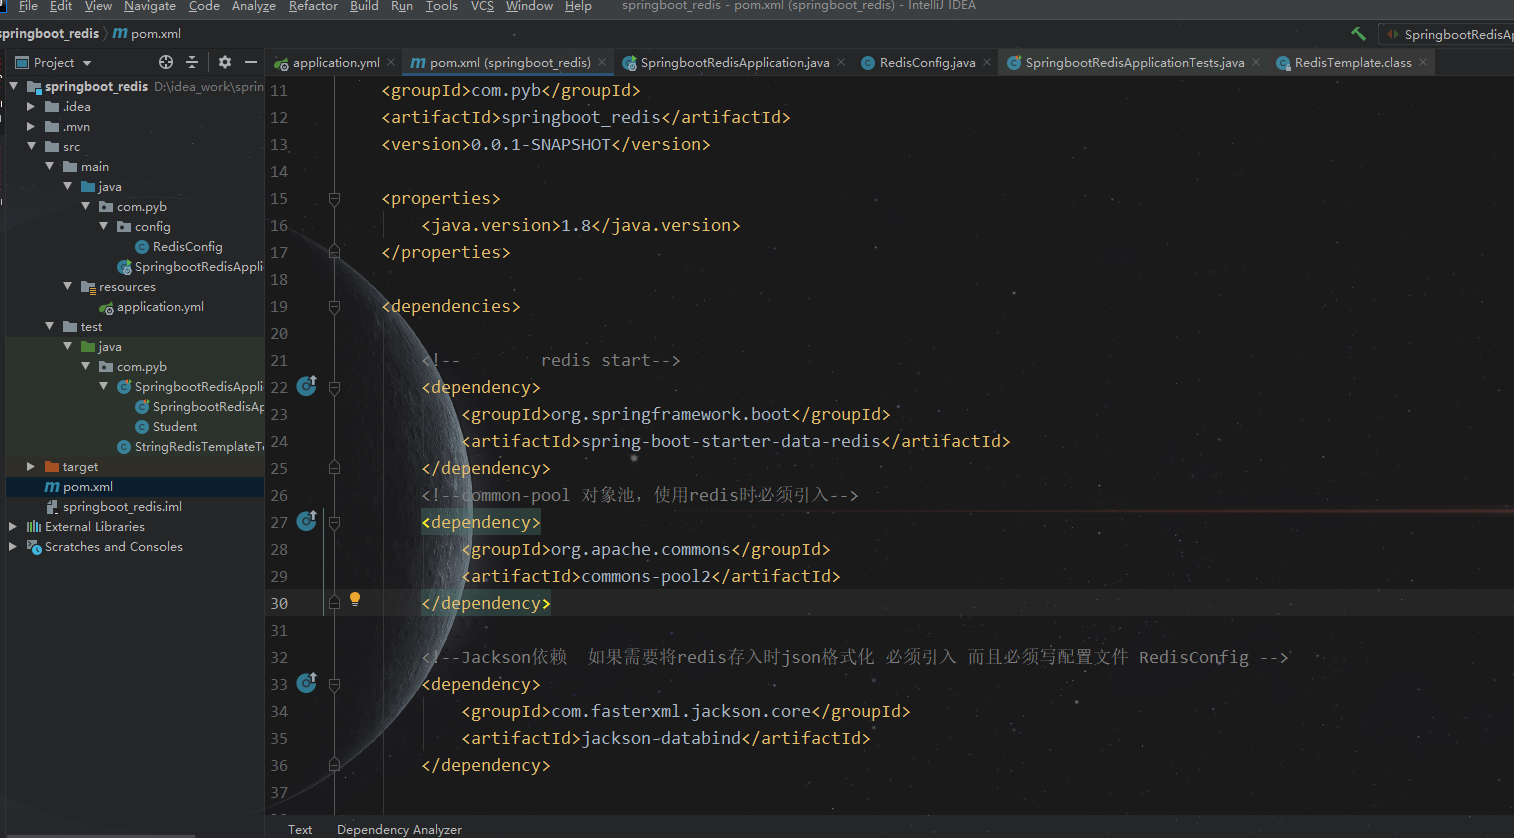Screen dimensions: 1514x838
Task: Click the Build Project hammer icon
Action: [x=1358, y=34]
